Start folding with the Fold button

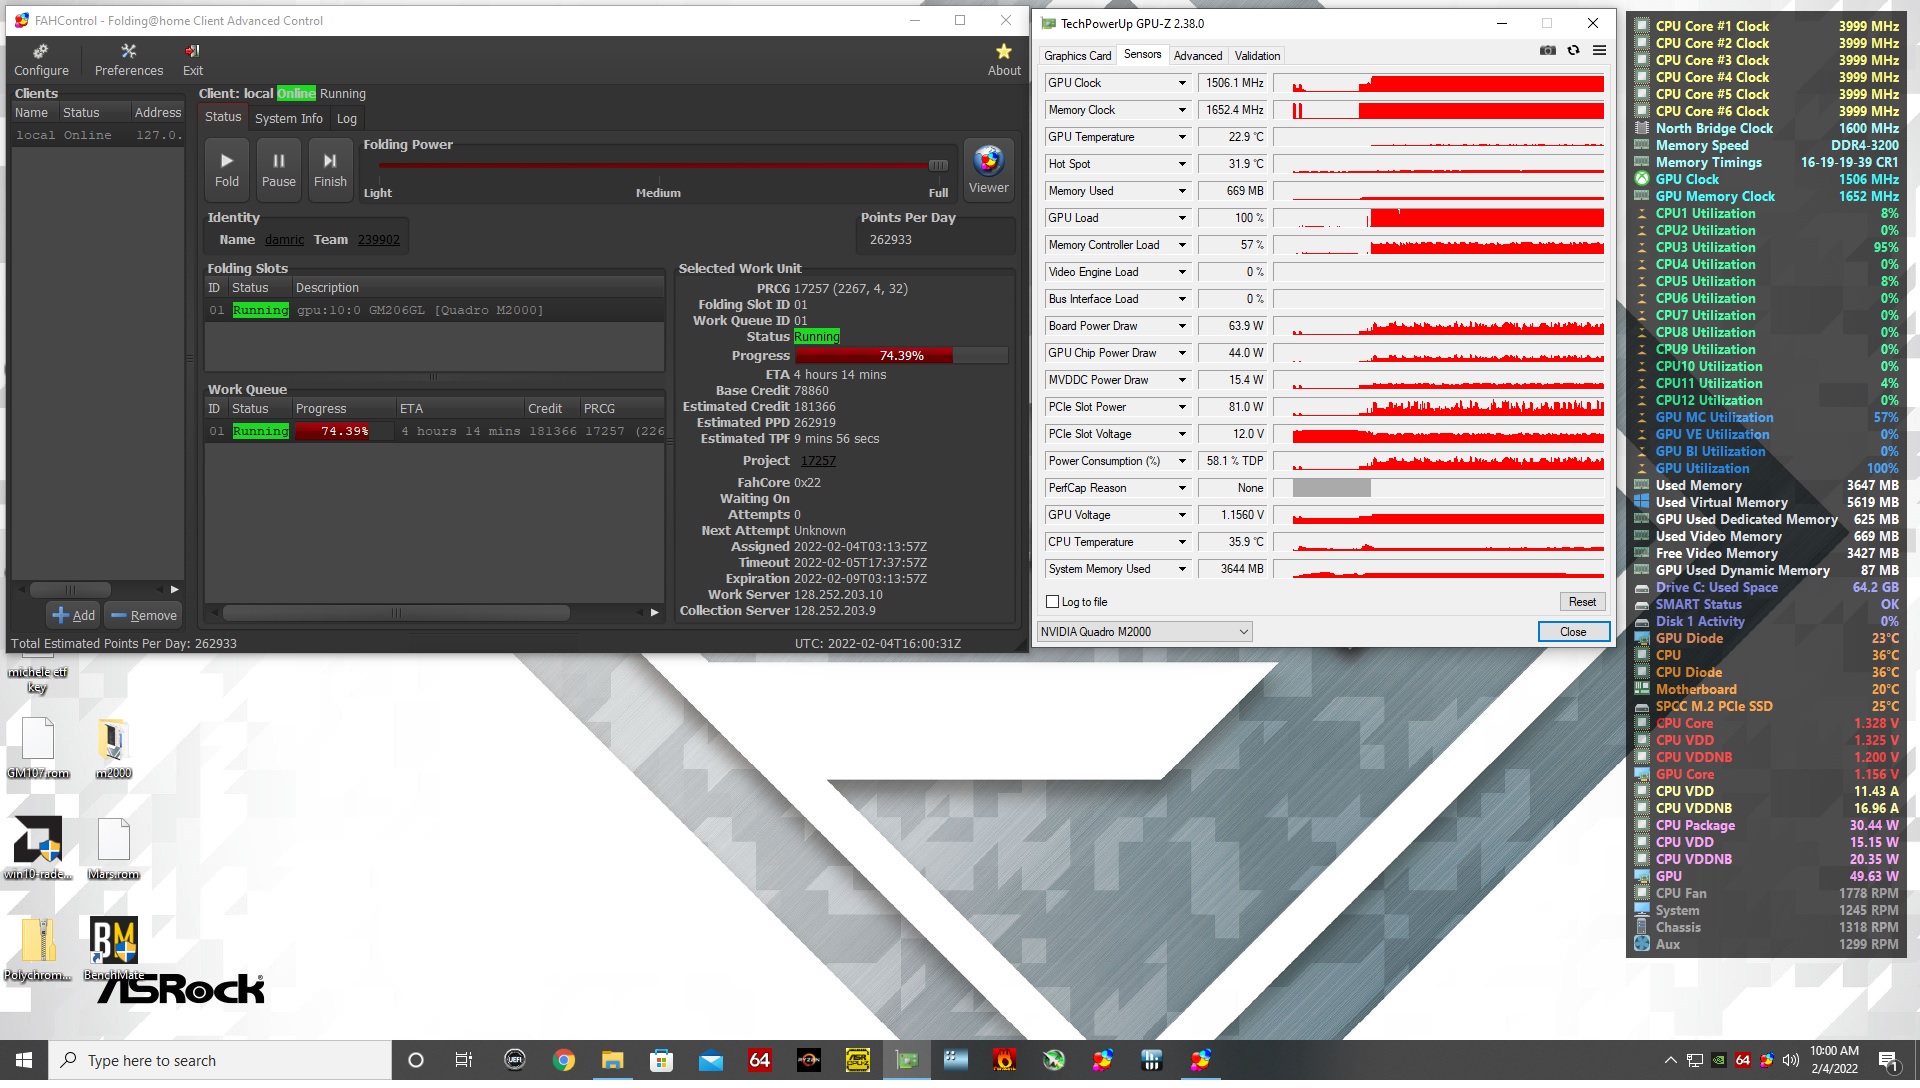click(x=227, y=169)
